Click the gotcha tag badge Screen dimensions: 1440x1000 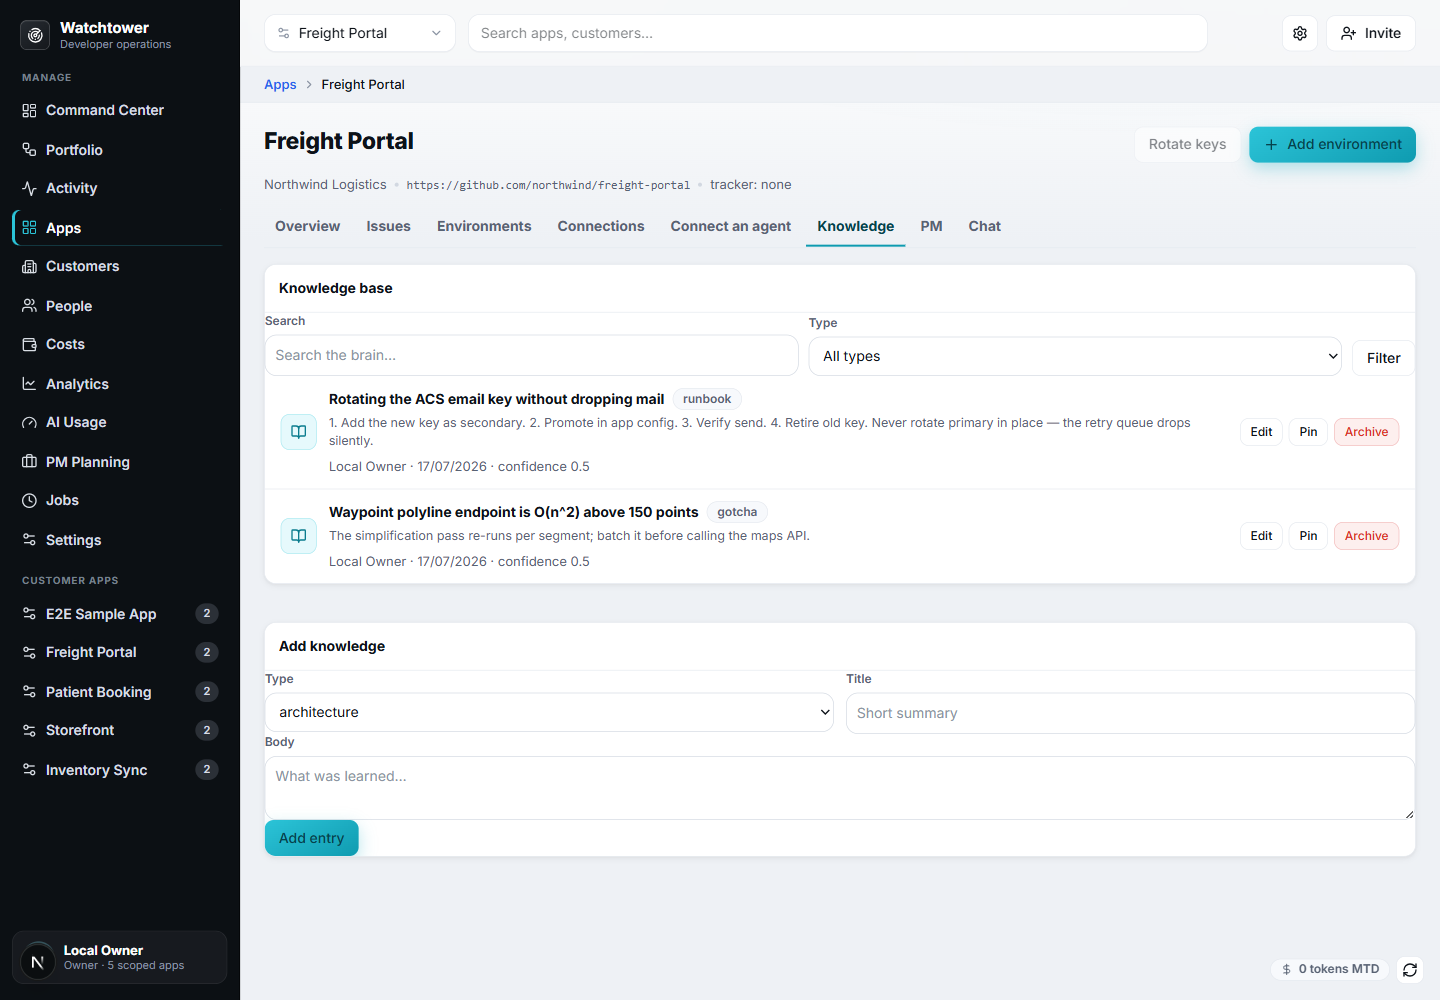click(737, 512)
